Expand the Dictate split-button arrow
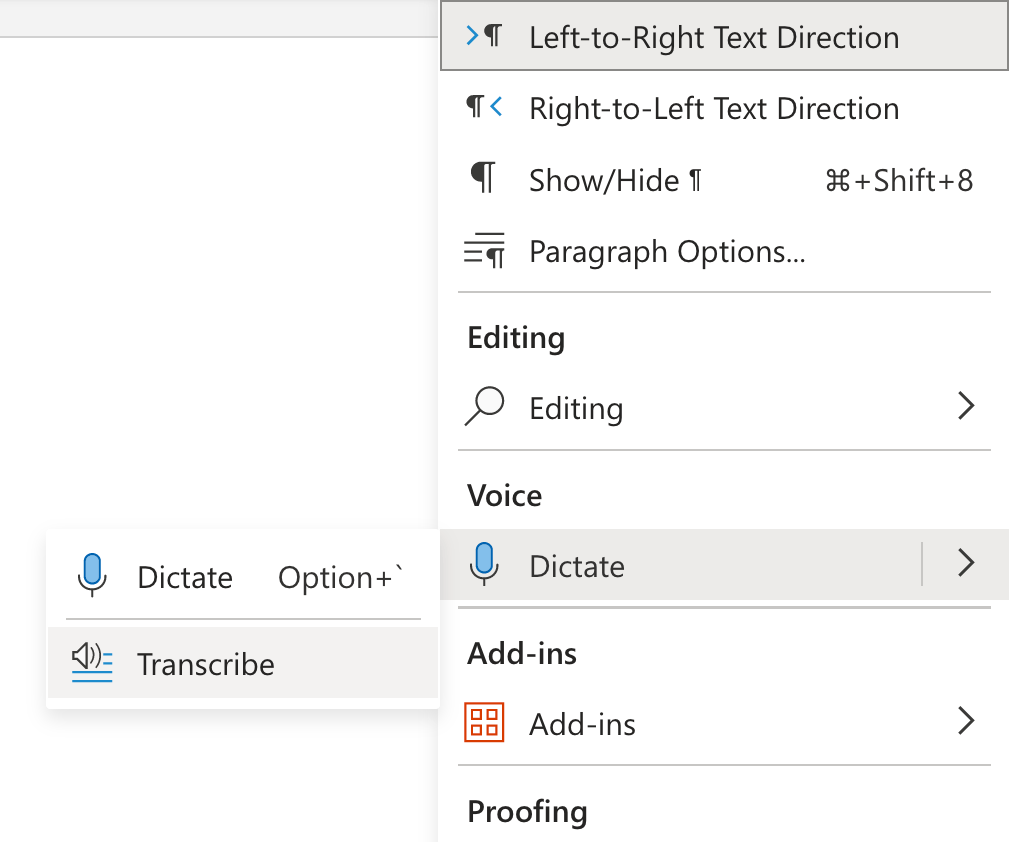Image resolution: width=1014 pixels, height=842 pixels. coord(965,564)
